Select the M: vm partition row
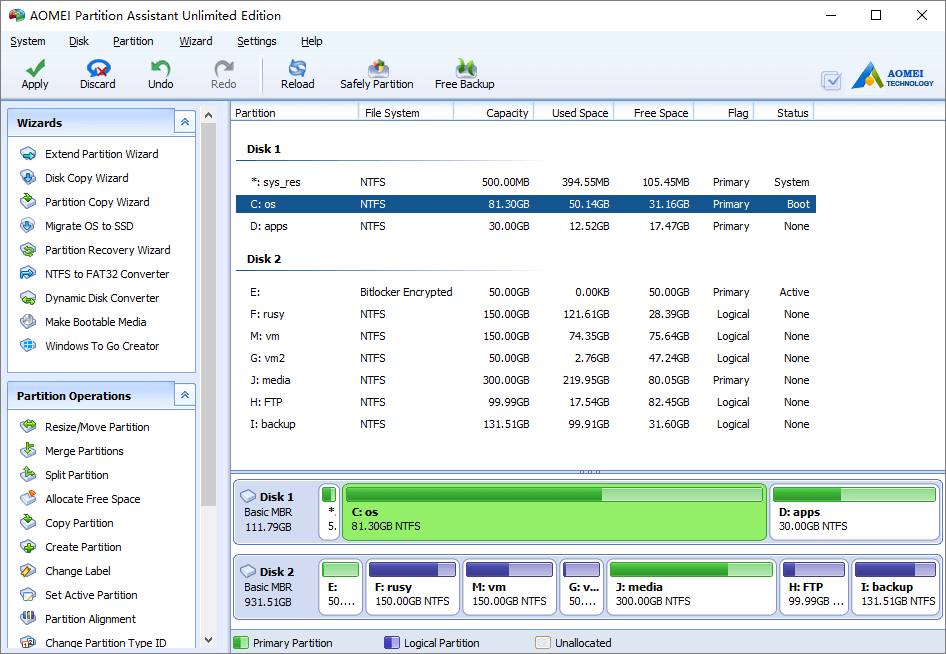Image resolution: width=946 pixels, height=654 pixels. 525,336
